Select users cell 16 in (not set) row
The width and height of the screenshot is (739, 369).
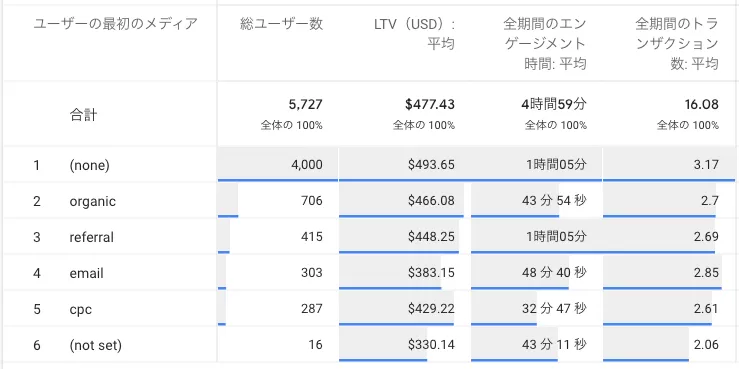[x=316, y=344]
